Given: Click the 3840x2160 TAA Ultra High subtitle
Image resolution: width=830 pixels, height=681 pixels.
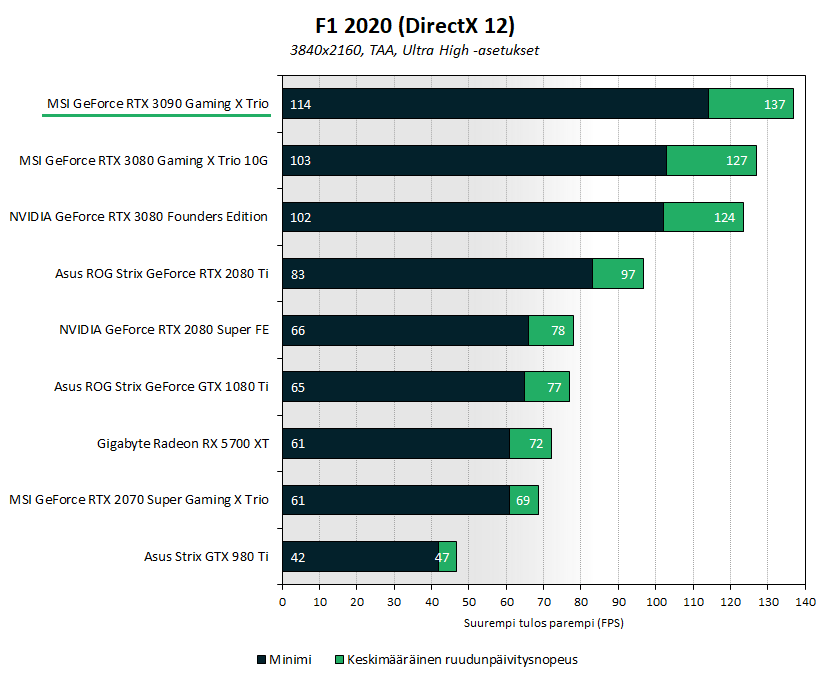Looking at the screenshot, I should 414,50.
